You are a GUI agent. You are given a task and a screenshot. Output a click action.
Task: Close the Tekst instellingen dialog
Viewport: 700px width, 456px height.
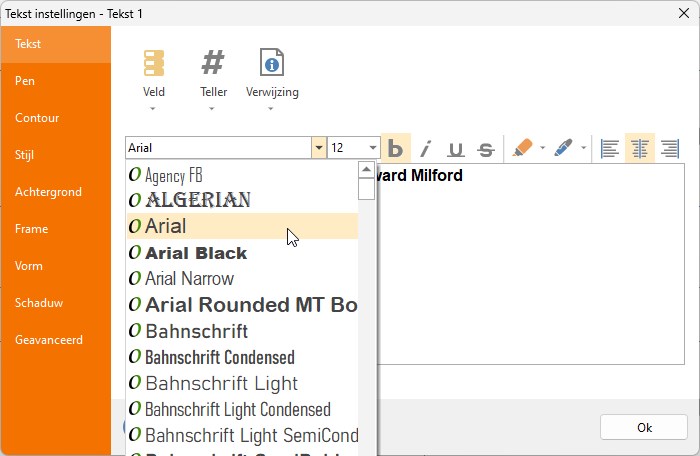tap(683, 13)
